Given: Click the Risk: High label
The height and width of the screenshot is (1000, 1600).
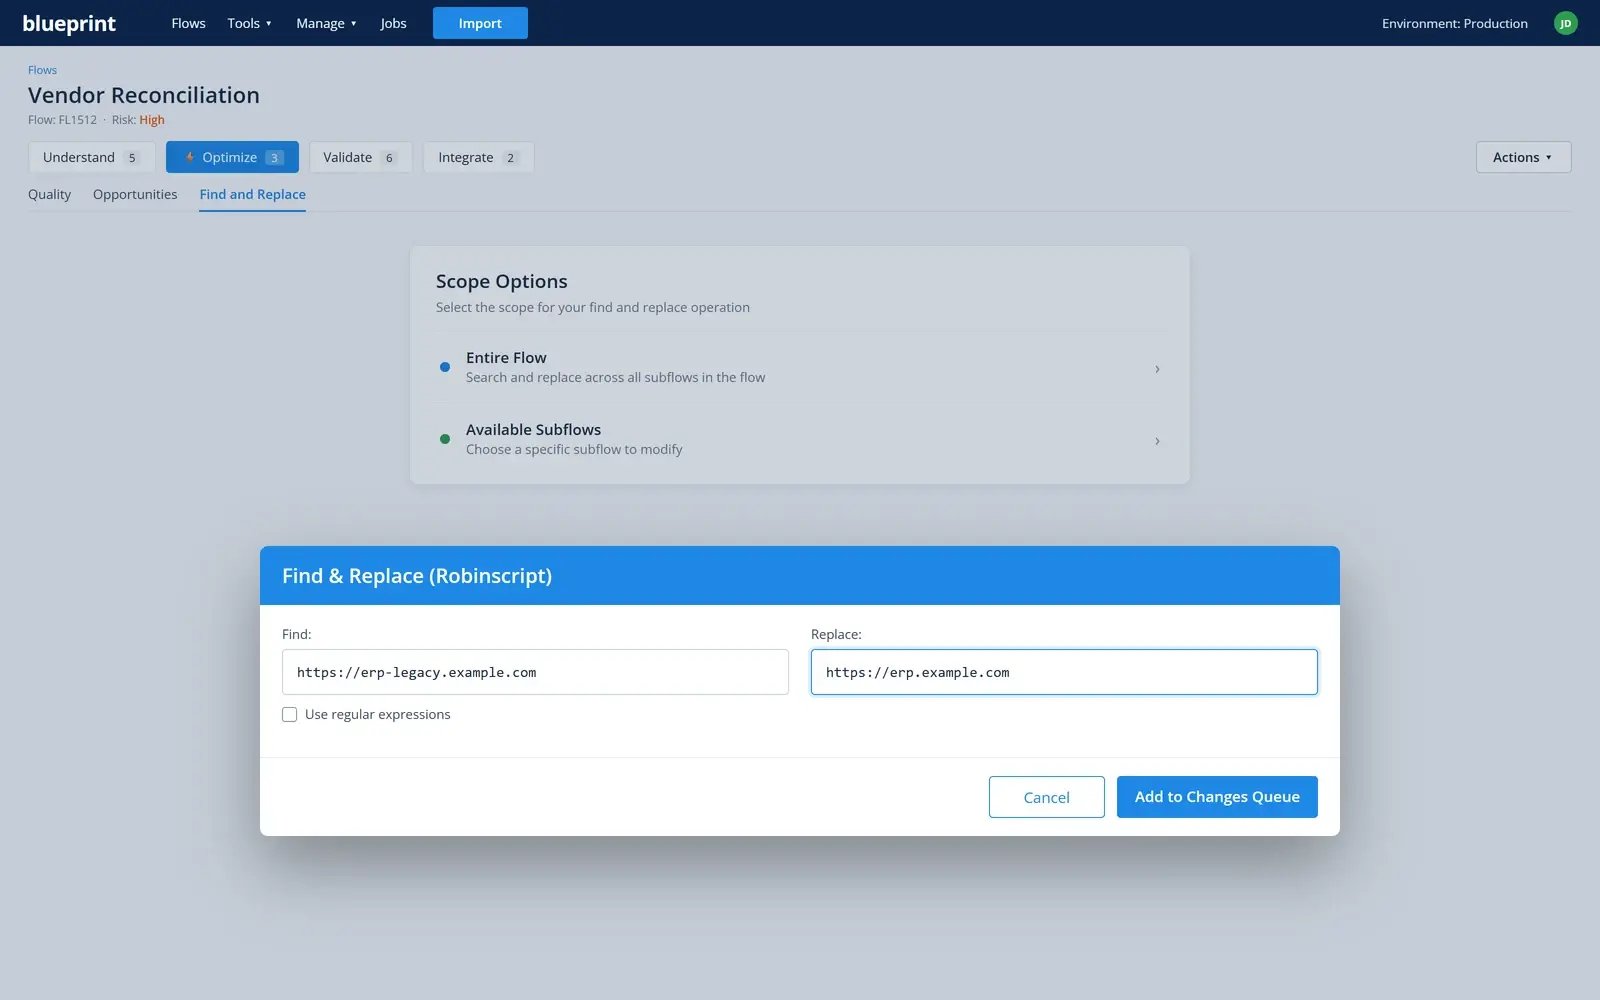Looking at the screenshot, I should pos(138,120).
